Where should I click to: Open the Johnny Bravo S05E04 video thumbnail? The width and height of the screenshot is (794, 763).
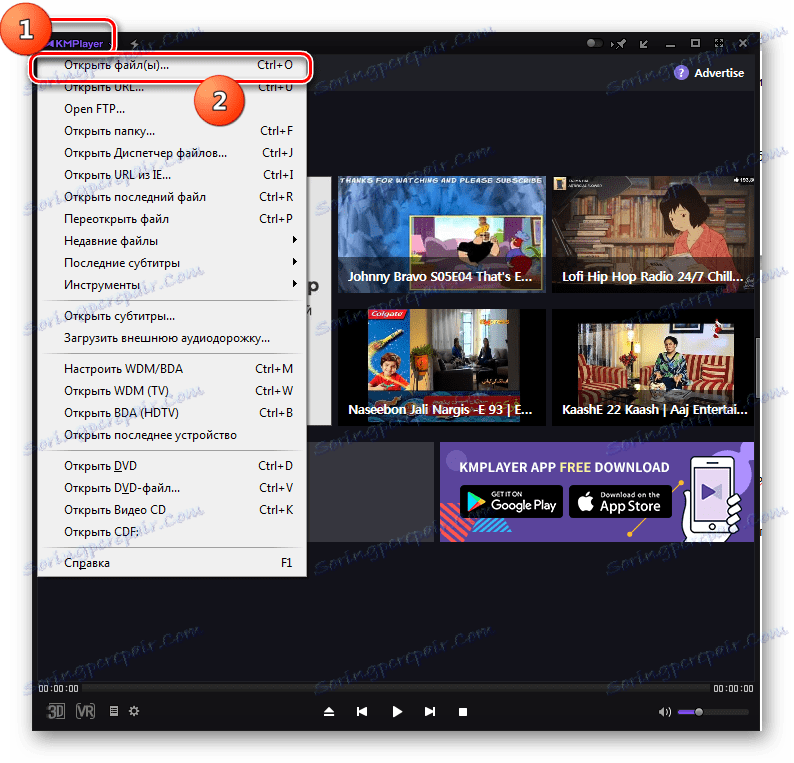pyautogui.click(x=442, y=234)
